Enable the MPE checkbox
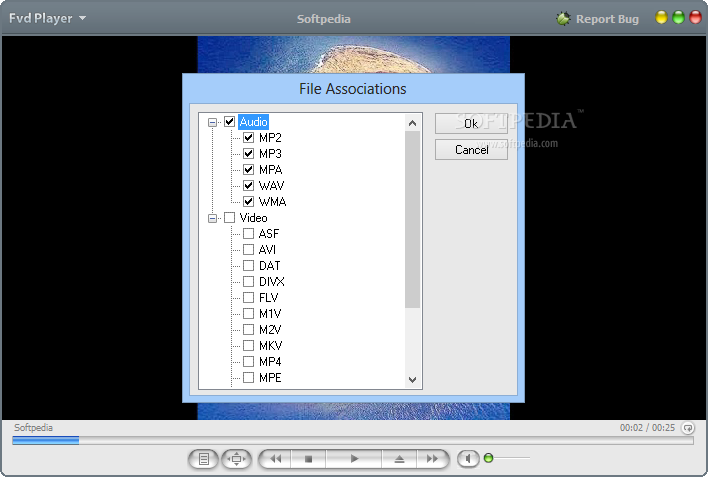708x477 pixels. pos(248,377)
